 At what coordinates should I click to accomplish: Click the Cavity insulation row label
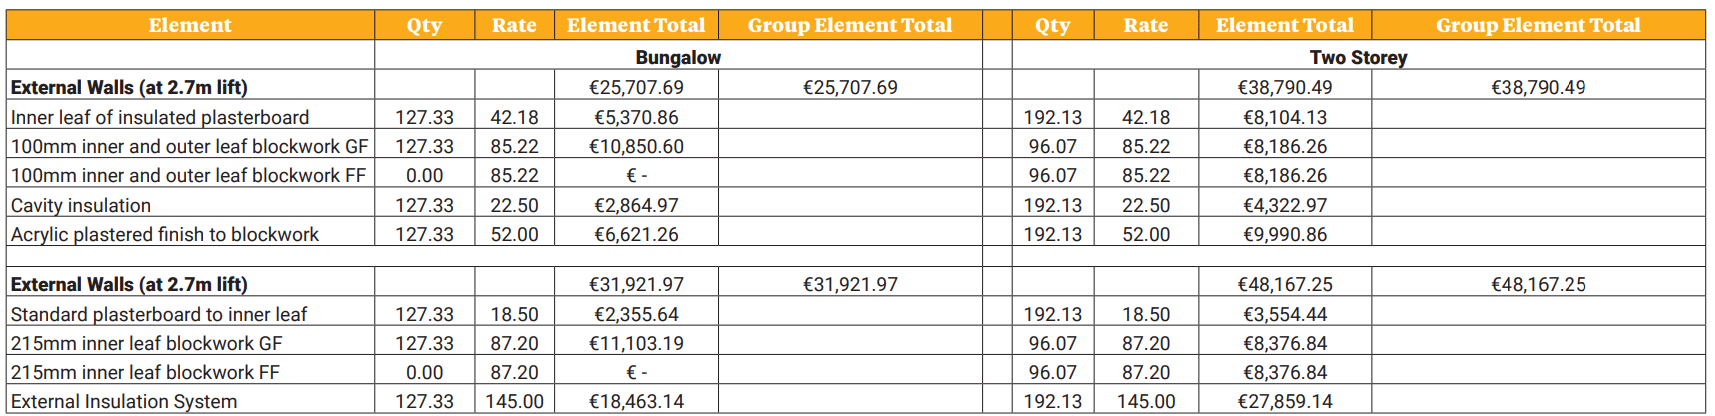tap(81, 205)
